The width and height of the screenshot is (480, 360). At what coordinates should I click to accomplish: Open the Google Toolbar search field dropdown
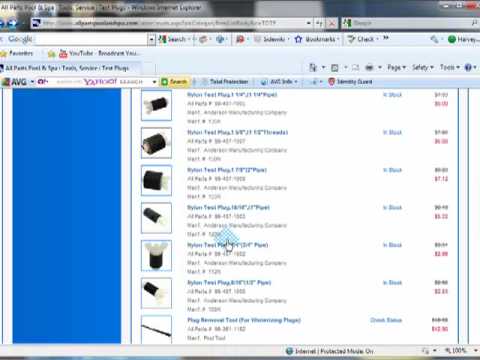[152, 39]
